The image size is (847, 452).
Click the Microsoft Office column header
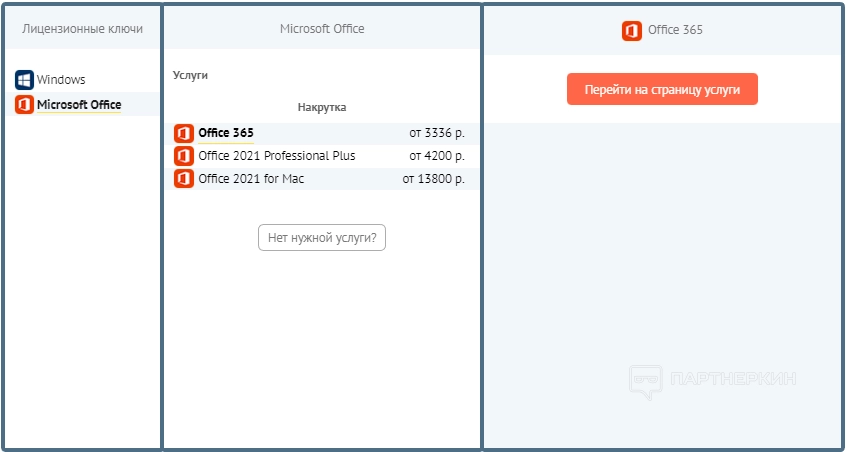point(322,29)
